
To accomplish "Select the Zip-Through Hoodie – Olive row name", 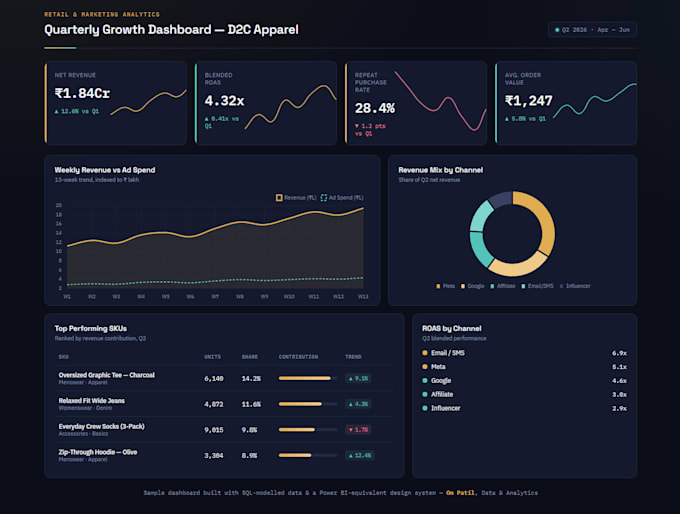I will (98, 452).
